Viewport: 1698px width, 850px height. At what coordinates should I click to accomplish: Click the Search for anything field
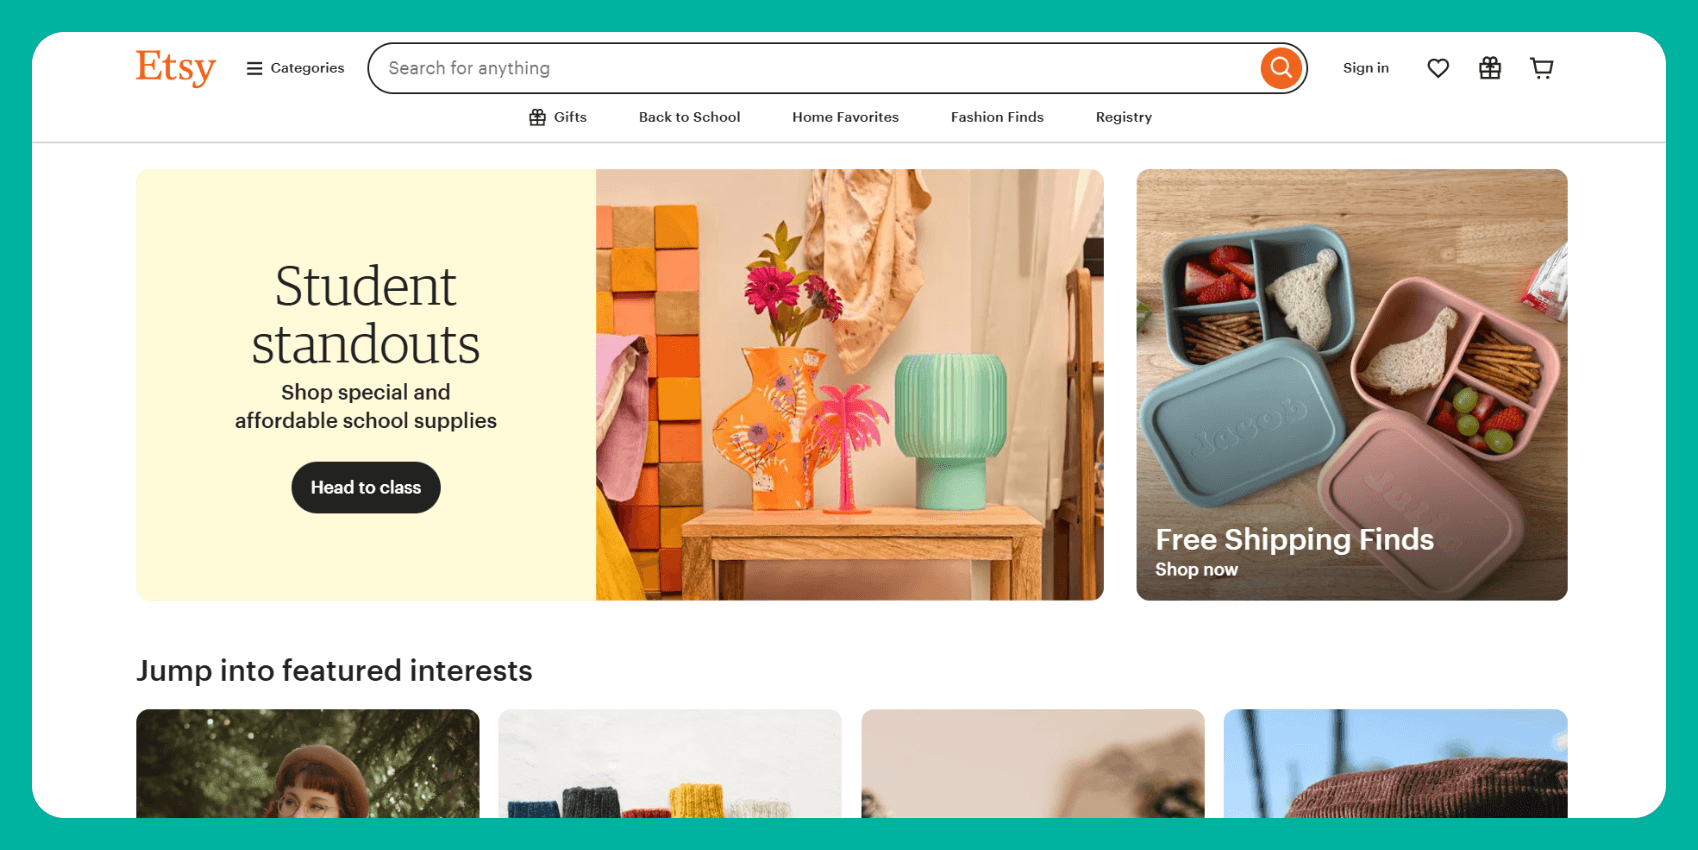point(815,68)
